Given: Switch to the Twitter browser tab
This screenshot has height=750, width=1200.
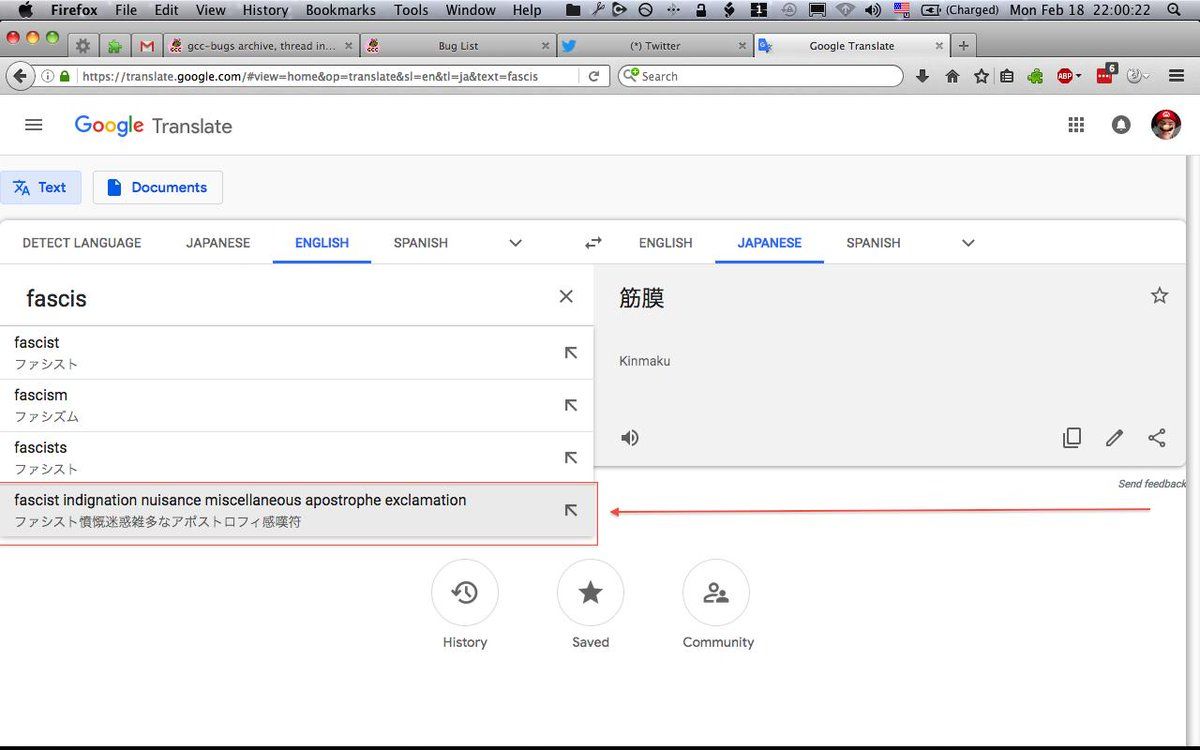Looking at the screenshot, I should 655,46.
